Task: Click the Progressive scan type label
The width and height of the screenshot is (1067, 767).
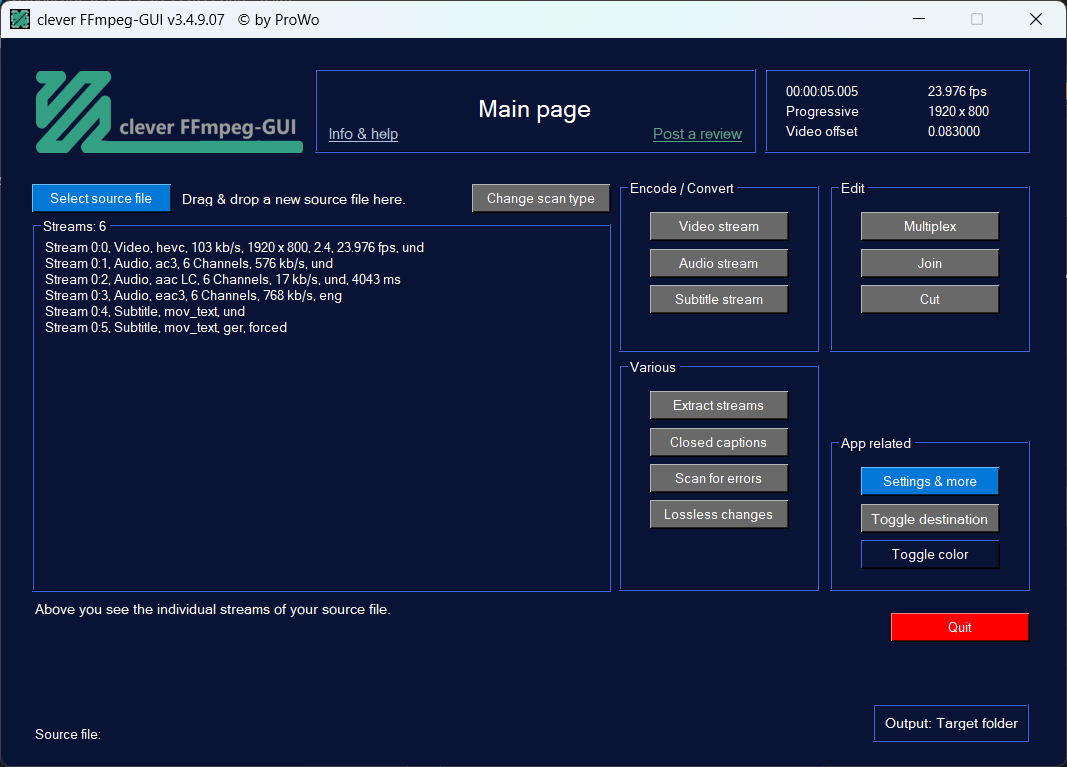Action: coord(822,111)
